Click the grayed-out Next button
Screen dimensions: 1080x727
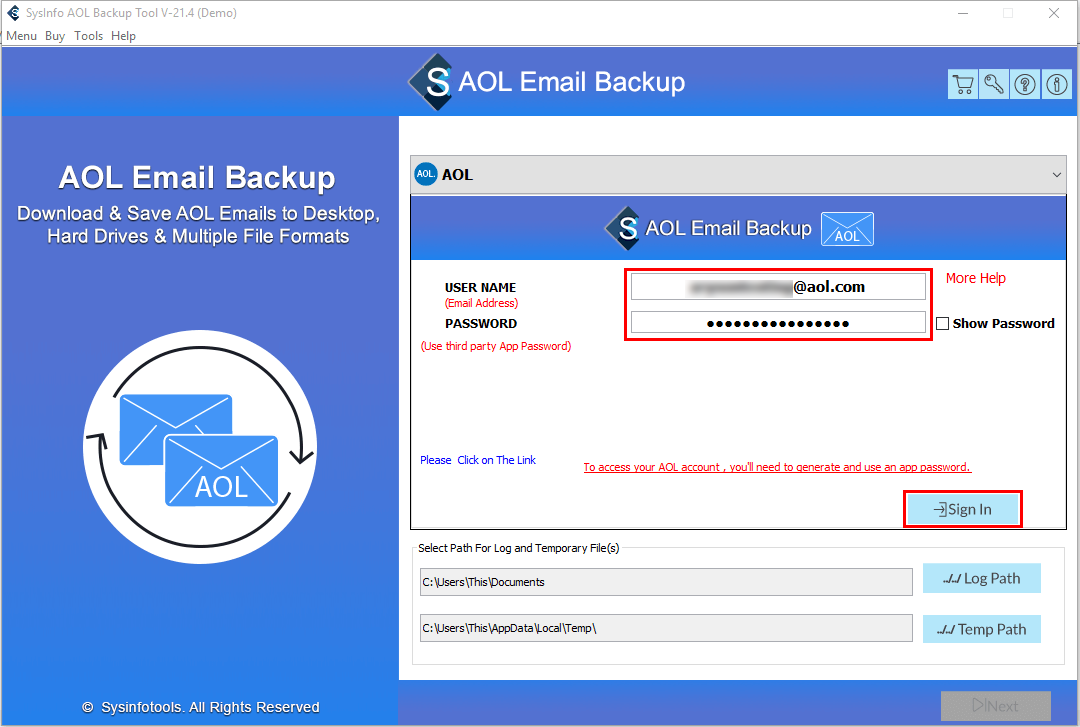[x=995, y=706]
